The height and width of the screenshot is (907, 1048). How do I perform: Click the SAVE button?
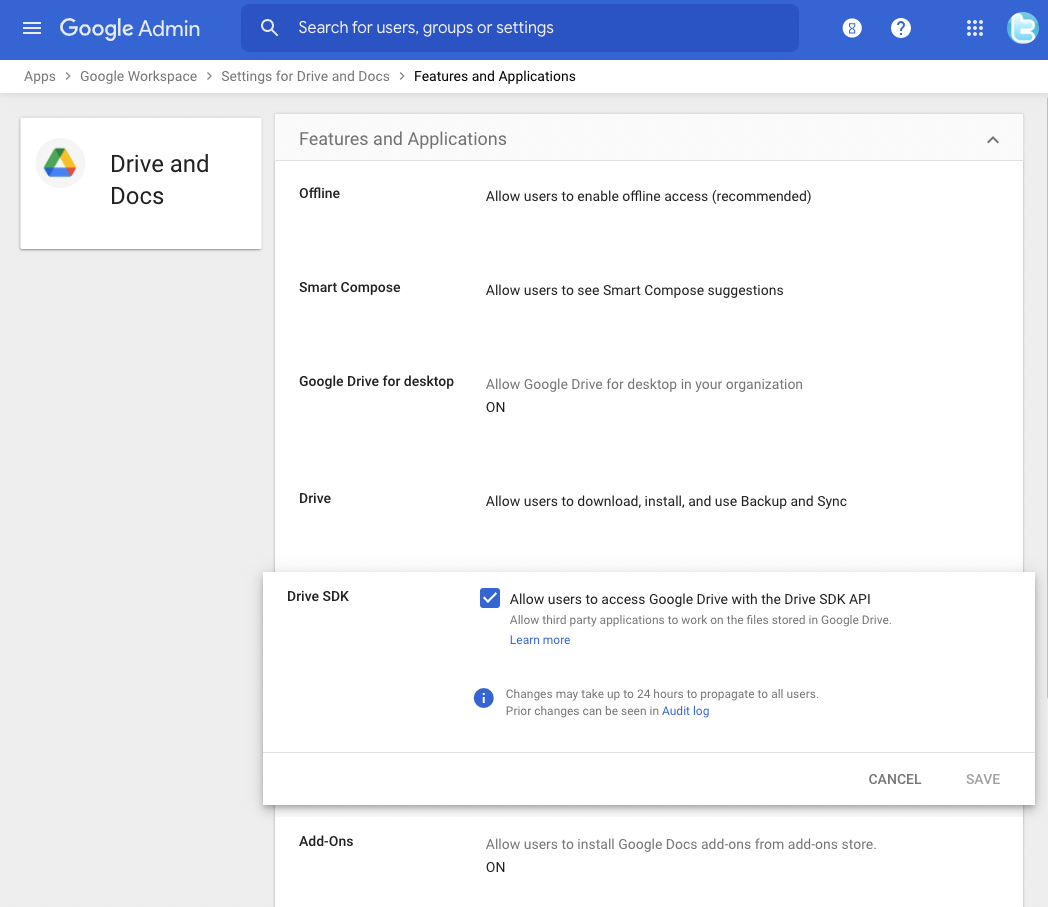tap(982, 779)
